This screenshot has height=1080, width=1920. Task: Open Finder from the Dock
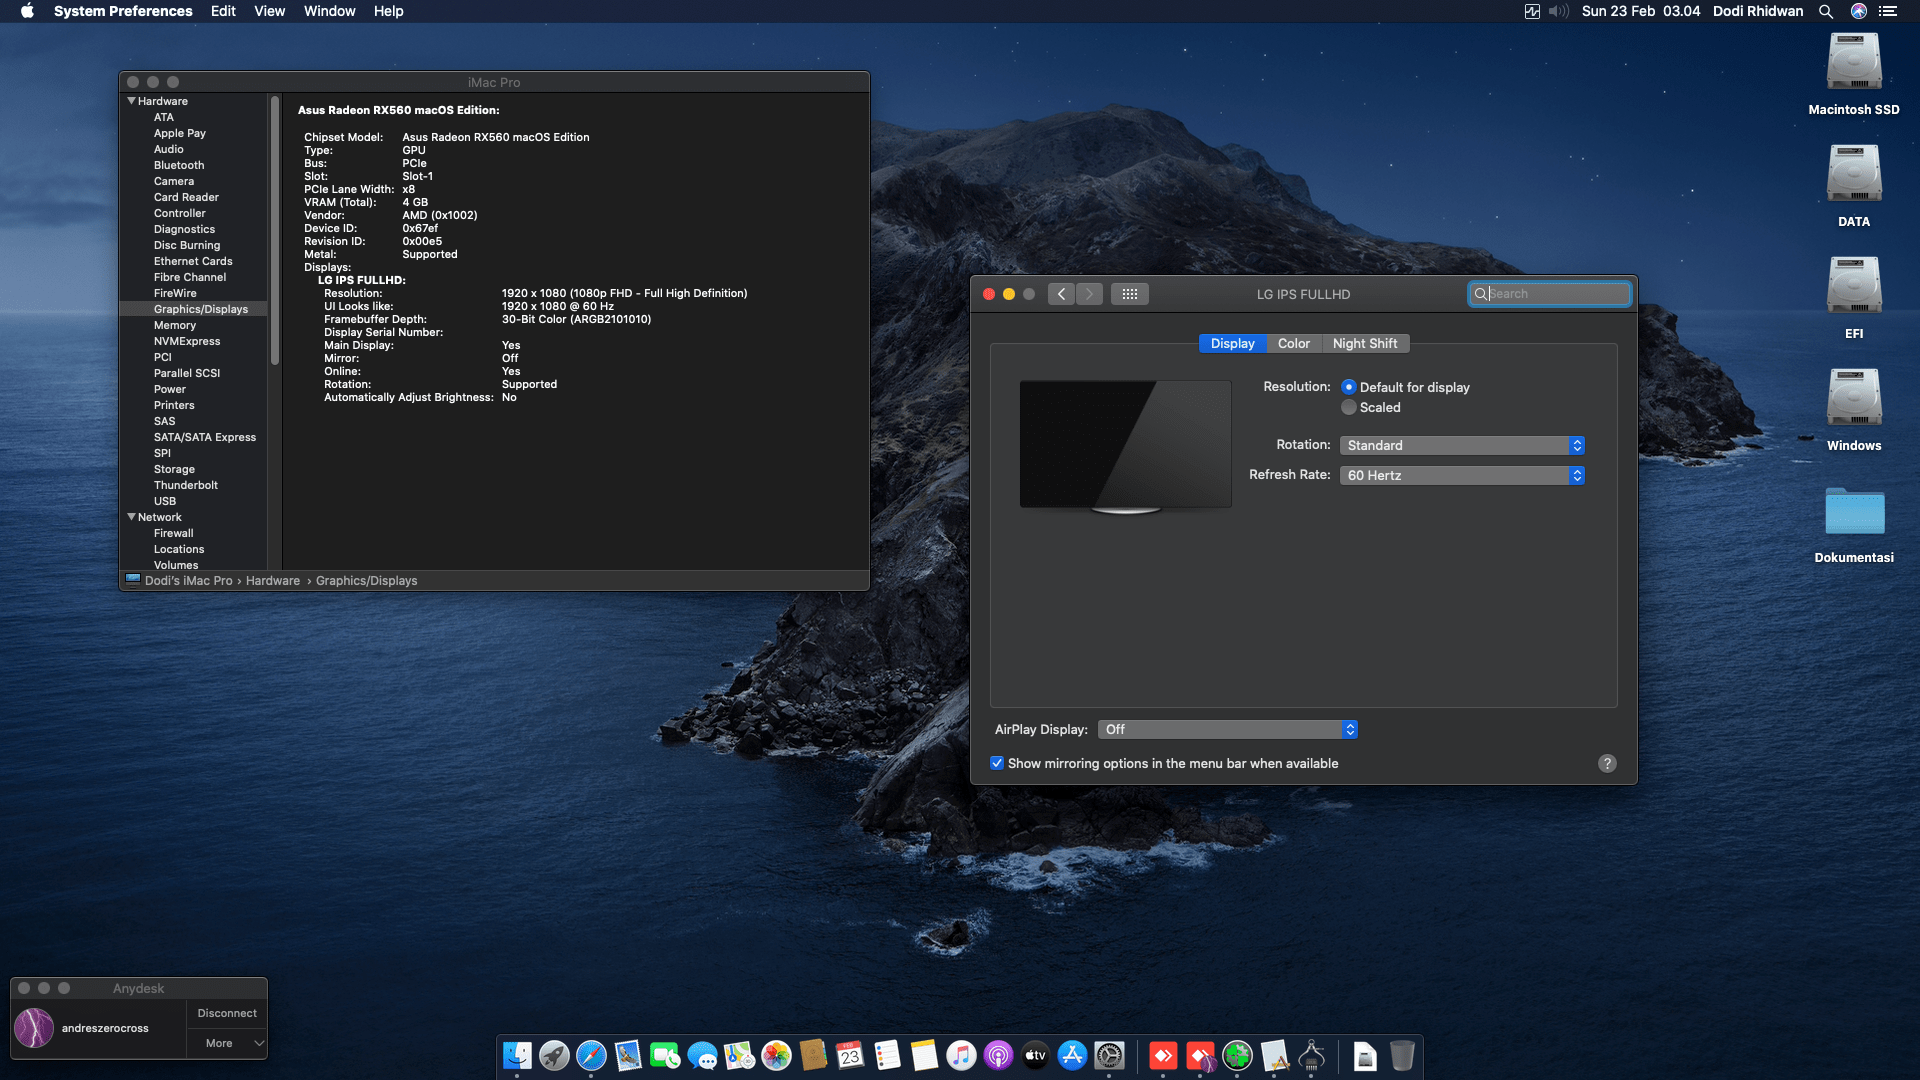[x=517, y=1055]
